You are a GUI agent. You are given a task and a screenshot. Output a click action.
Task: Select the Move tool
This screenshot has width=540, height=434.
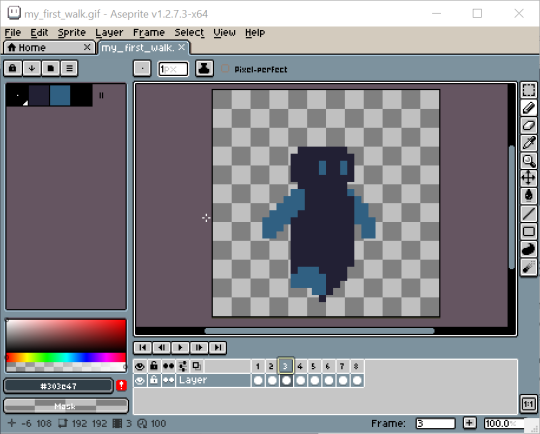click(529, 178)
